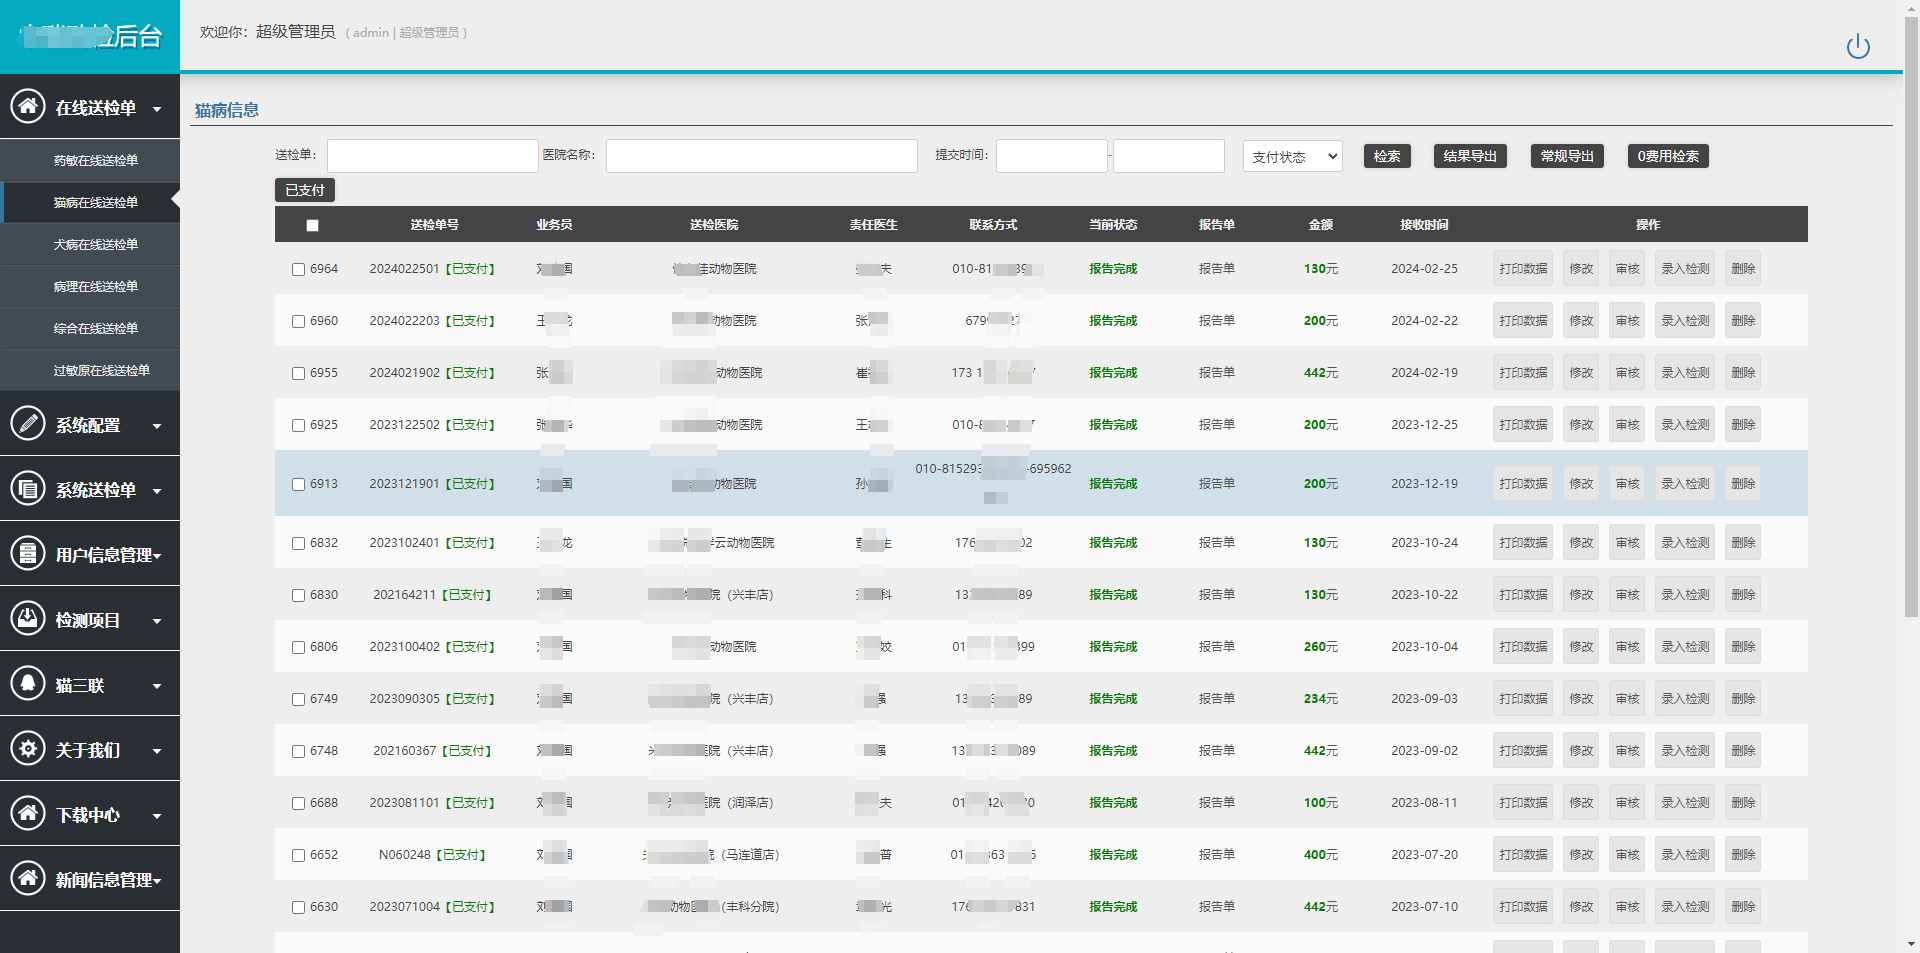Click 报告完成 status in row 6748

[1113, 751]
